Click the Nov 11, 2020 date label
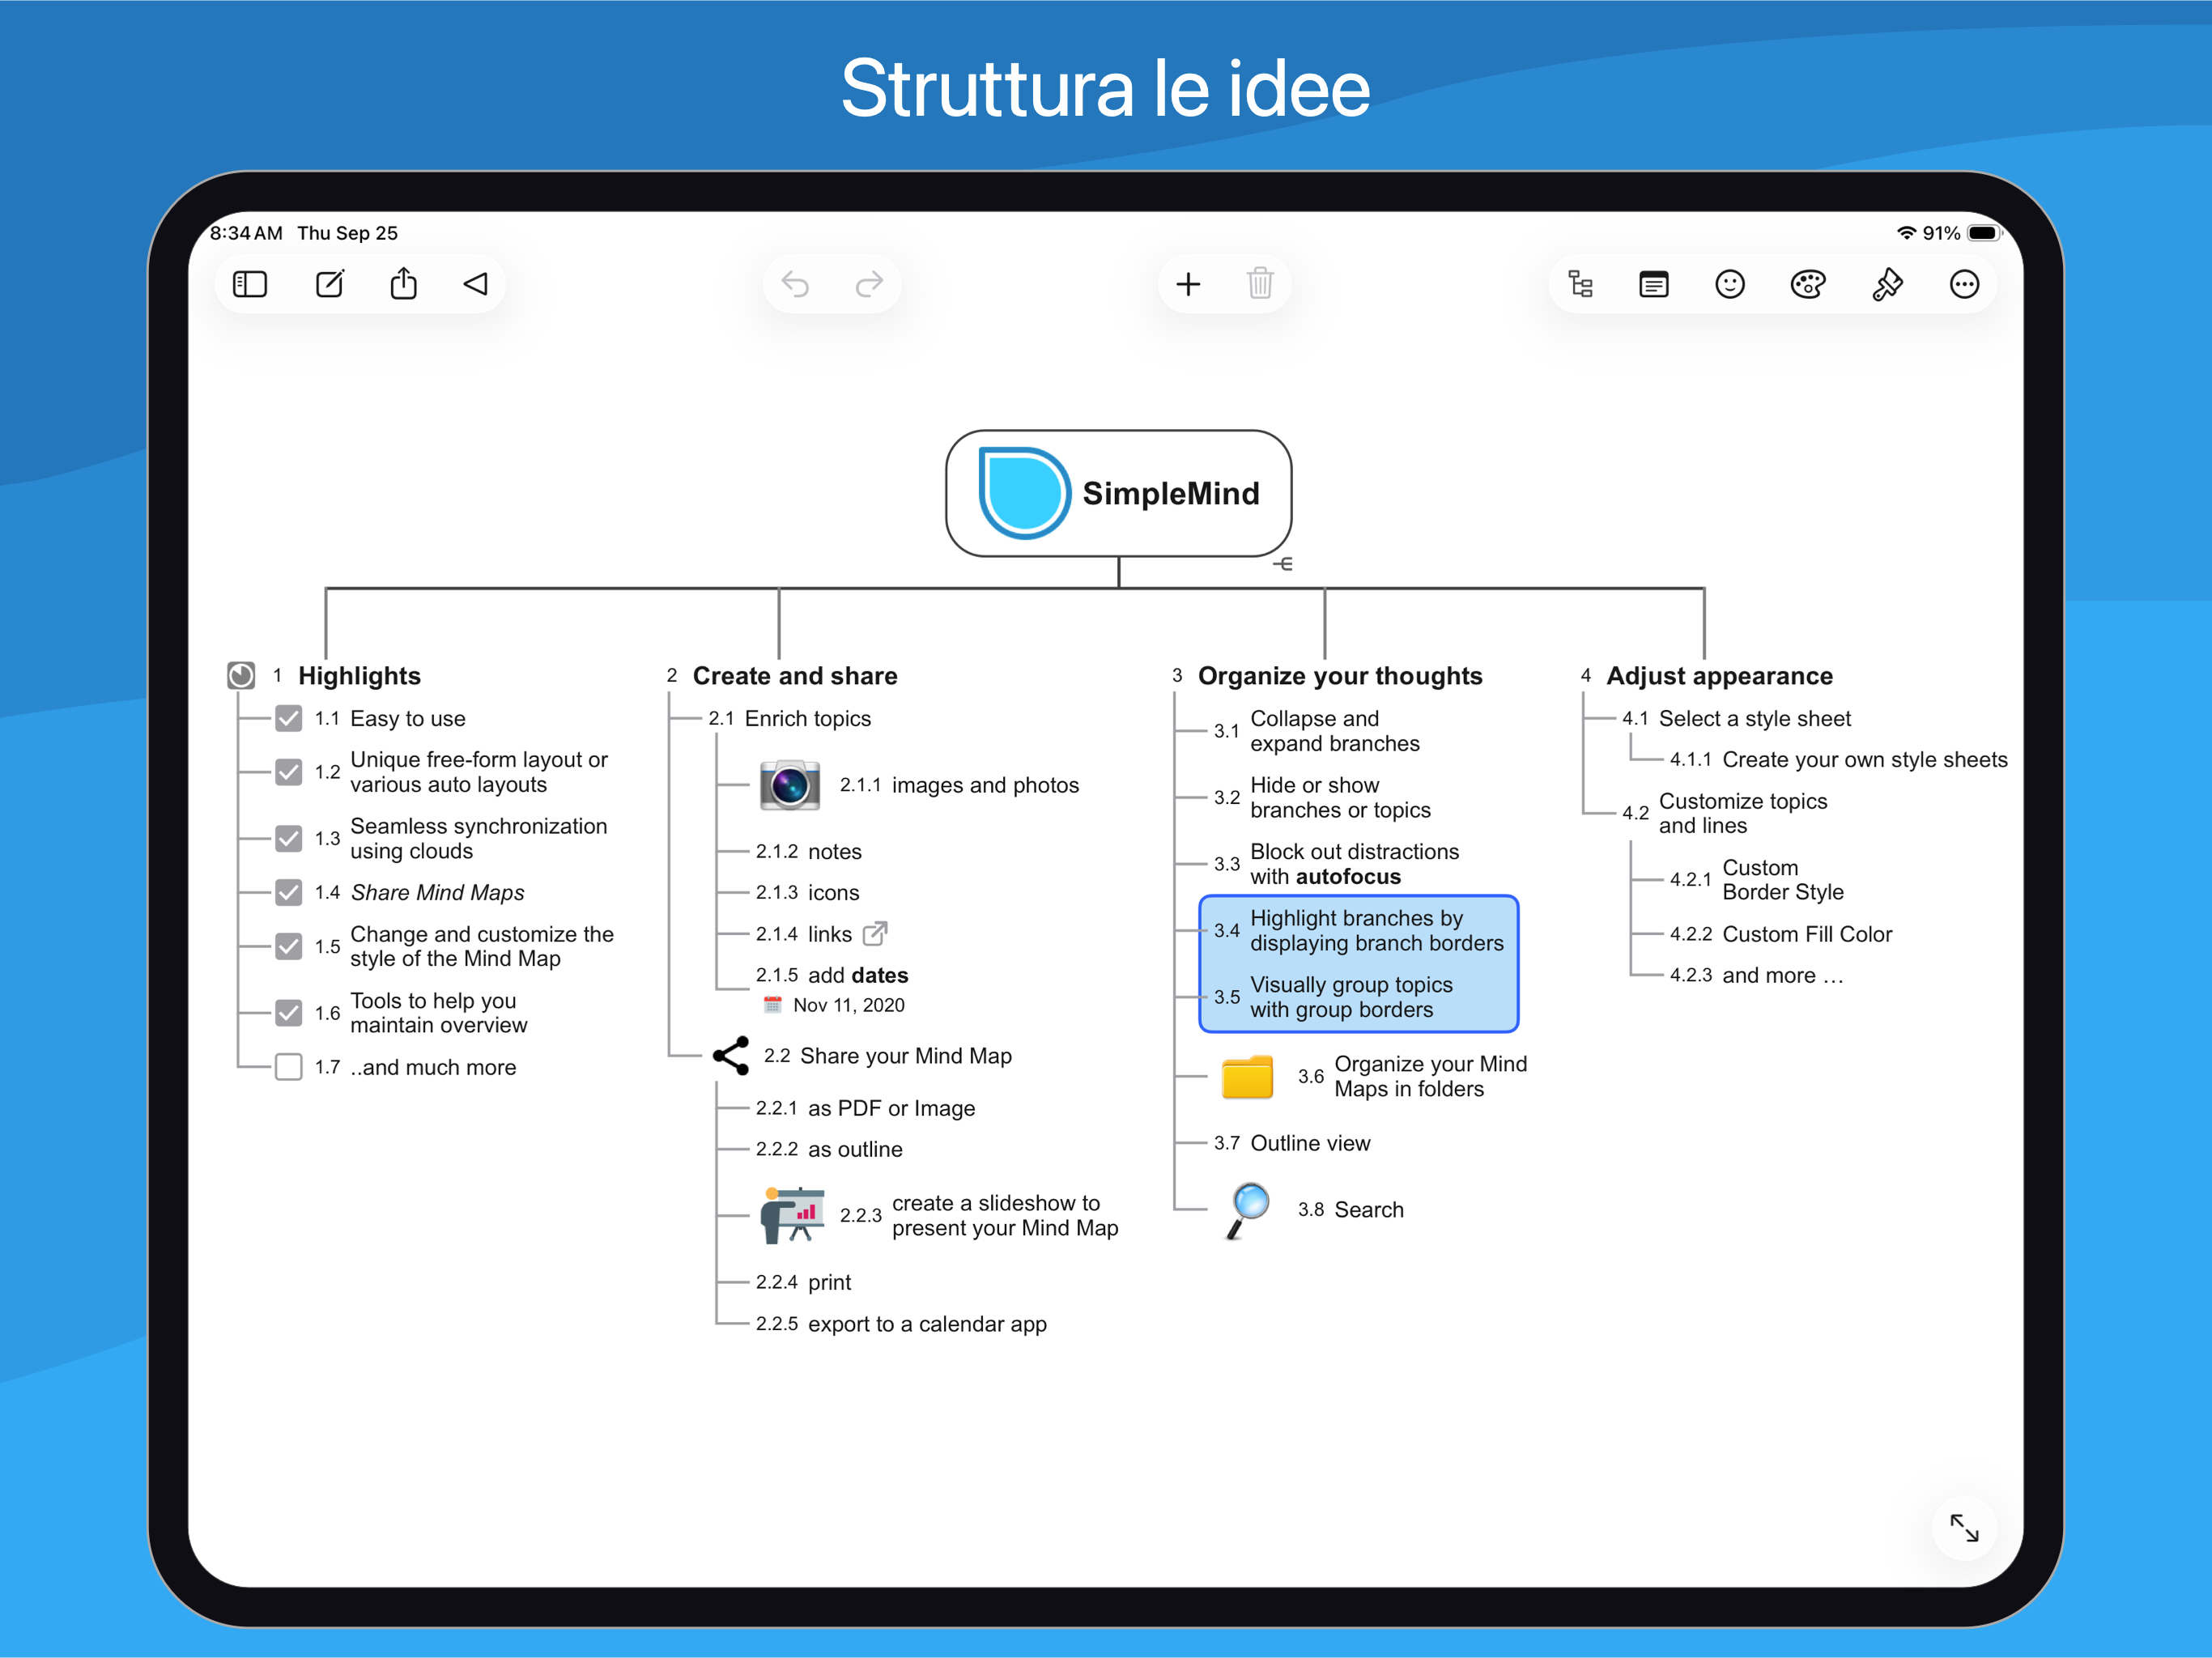 [848, 1005]
